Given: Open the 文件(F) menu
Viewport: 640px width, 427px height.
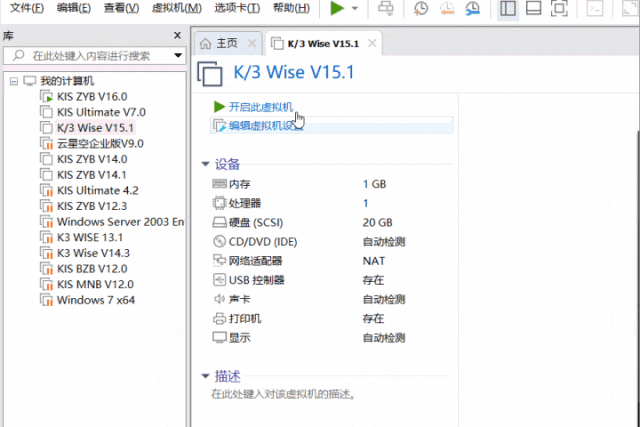Looking at the screenshot, I should coord(27,8).
